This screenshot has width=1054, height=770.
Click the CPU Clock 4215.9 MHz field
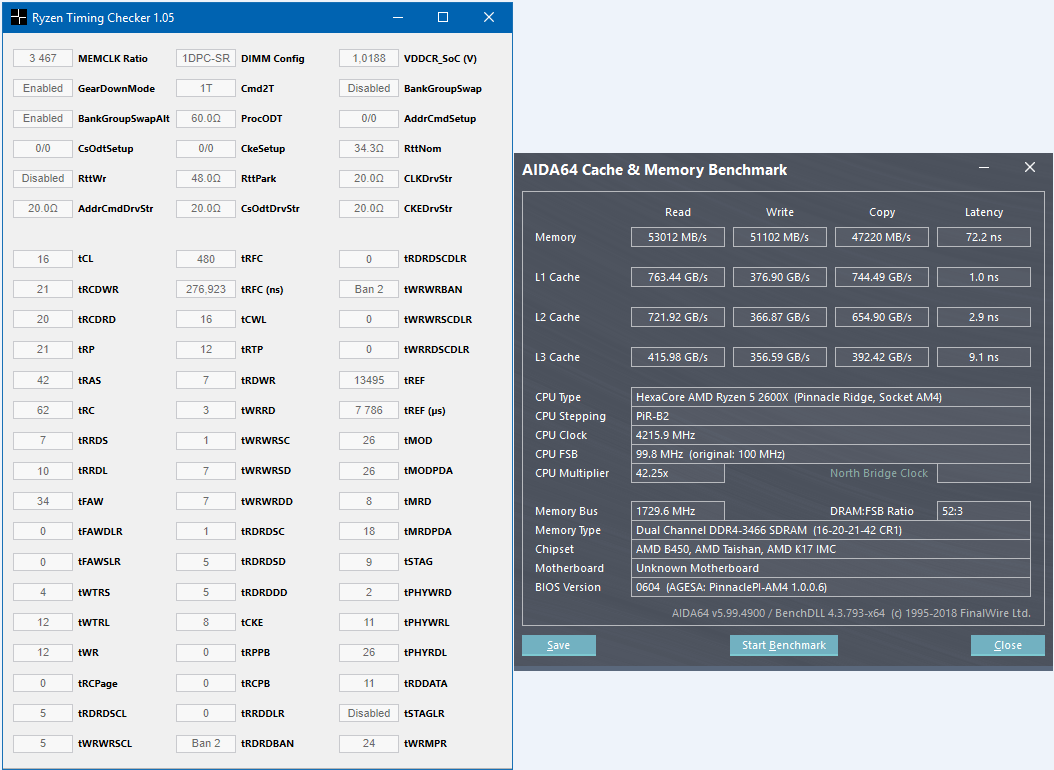point(831,435)
